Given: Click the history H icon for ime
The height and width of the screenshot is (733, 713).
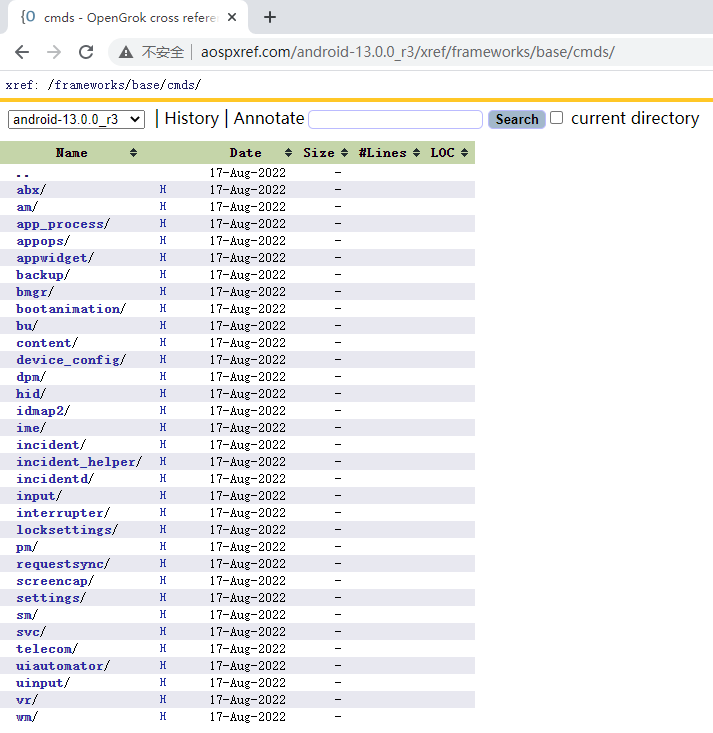Looking at the screenshot, I should coord(163,427).
